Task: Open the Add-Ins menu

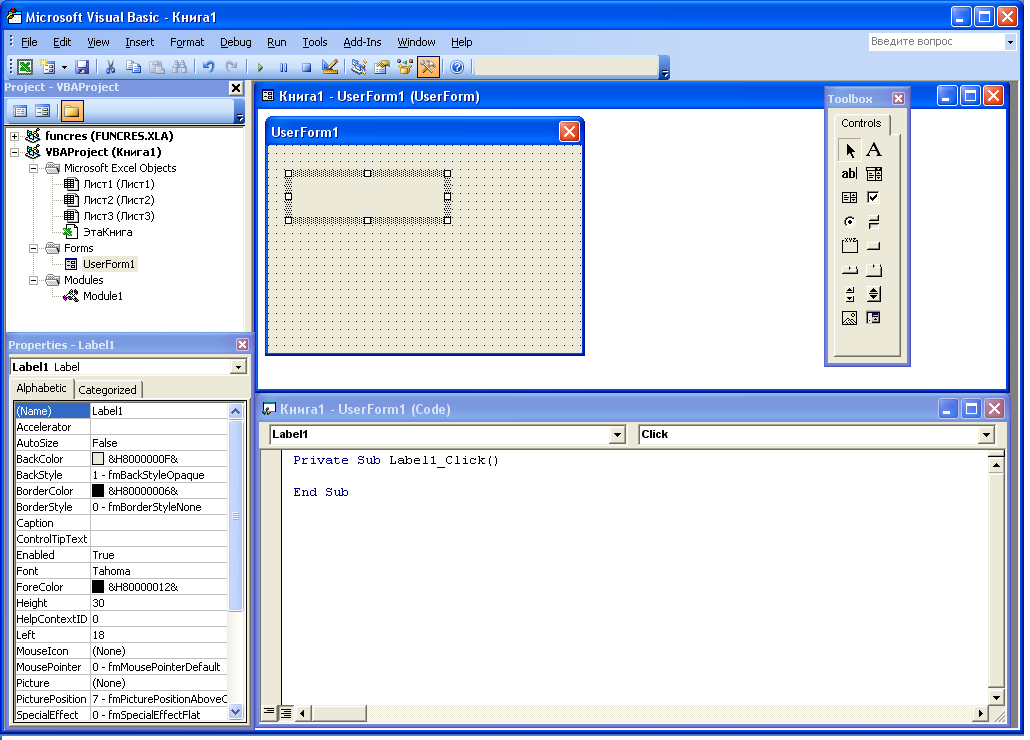Action: [x=362, y=42]
